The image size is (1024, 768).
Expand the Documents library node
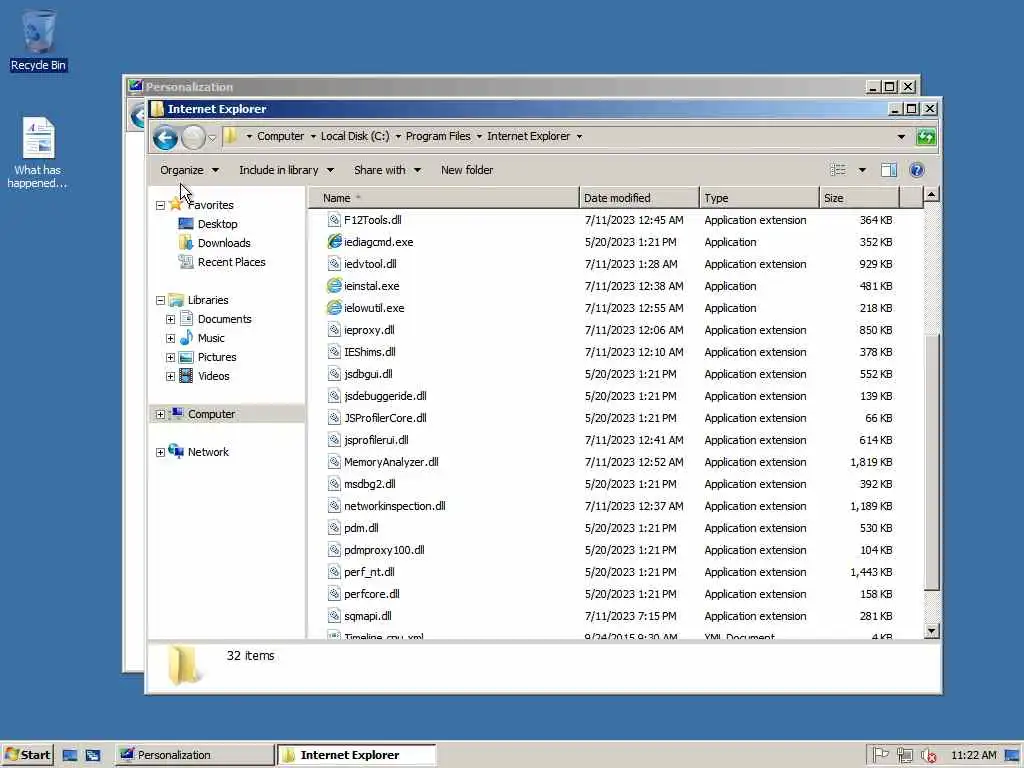pos(170,319)
